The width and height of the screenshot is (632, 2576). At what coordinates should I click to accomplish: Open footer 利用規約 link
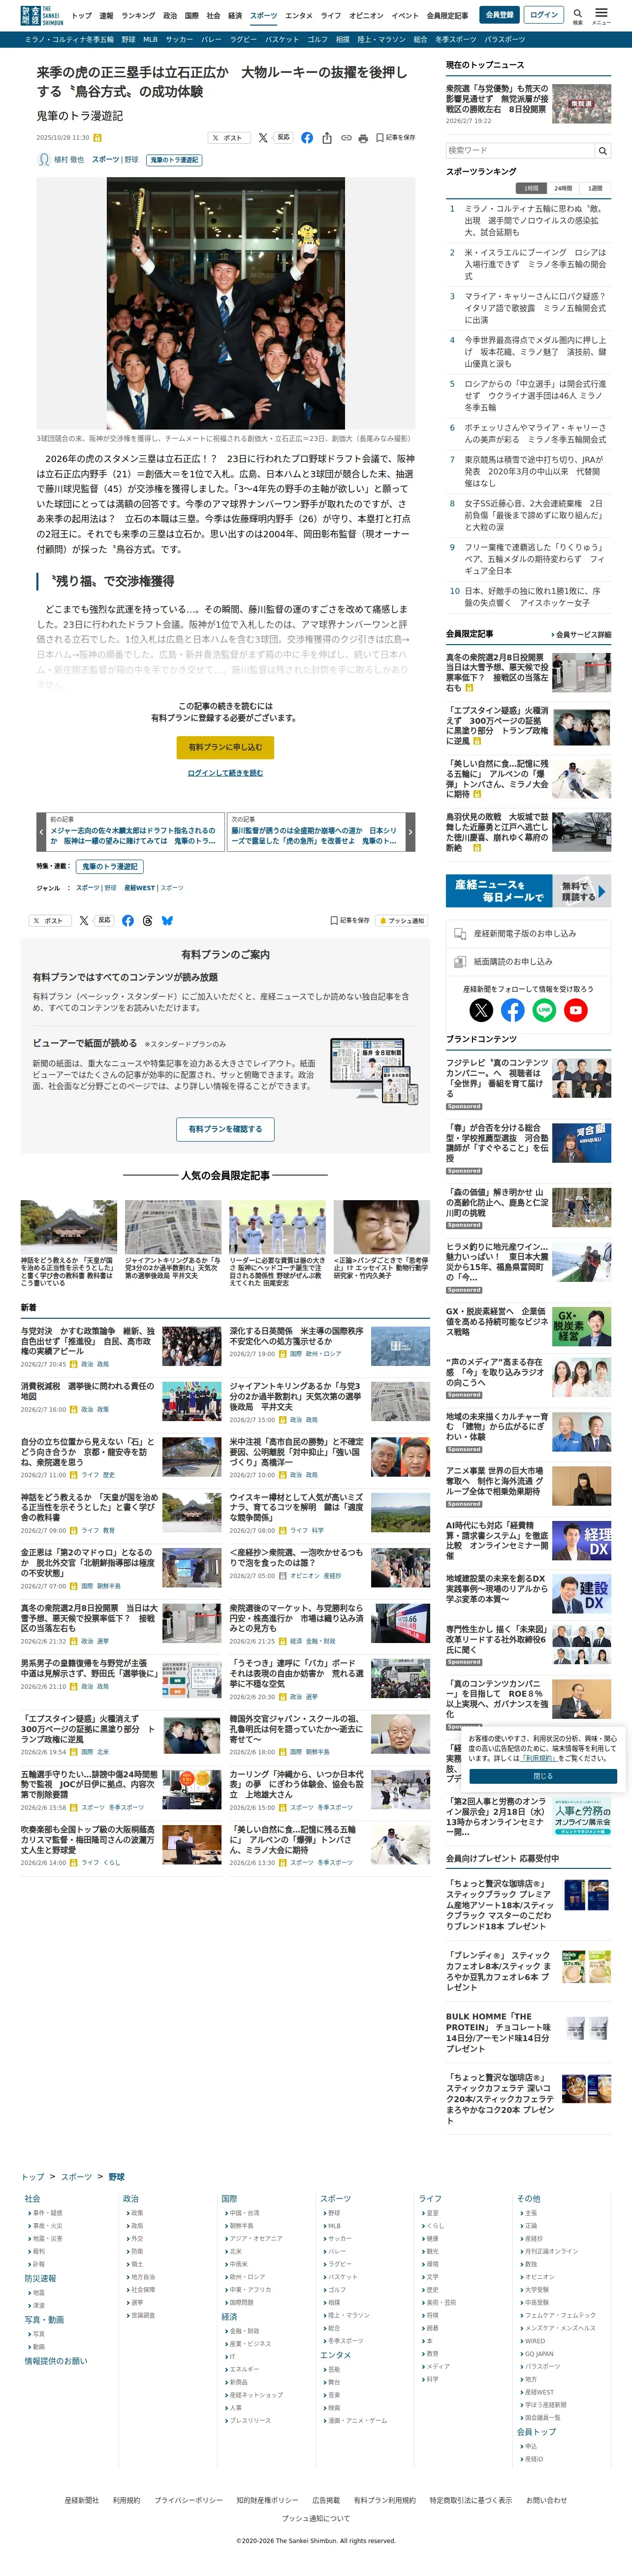pyautogui.click(x=126, y=2500)
